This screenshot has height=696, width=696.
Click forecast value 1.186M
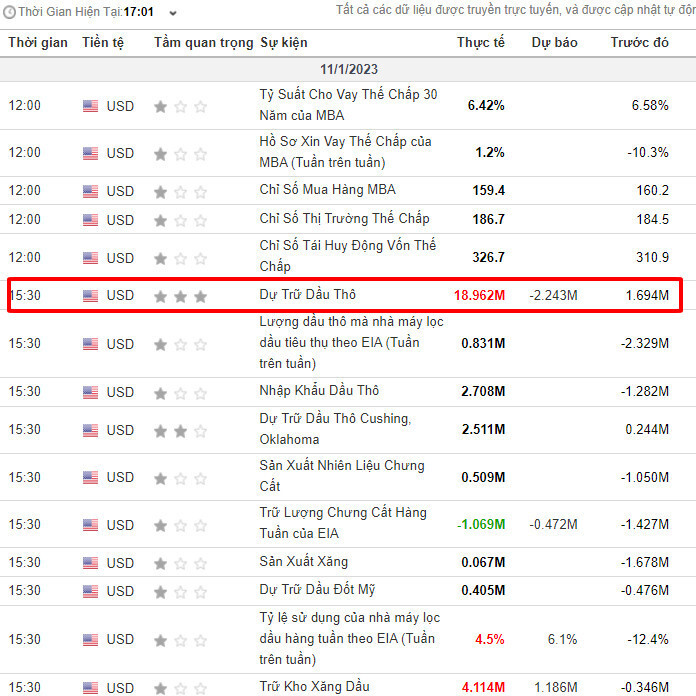tap(556, 687)
